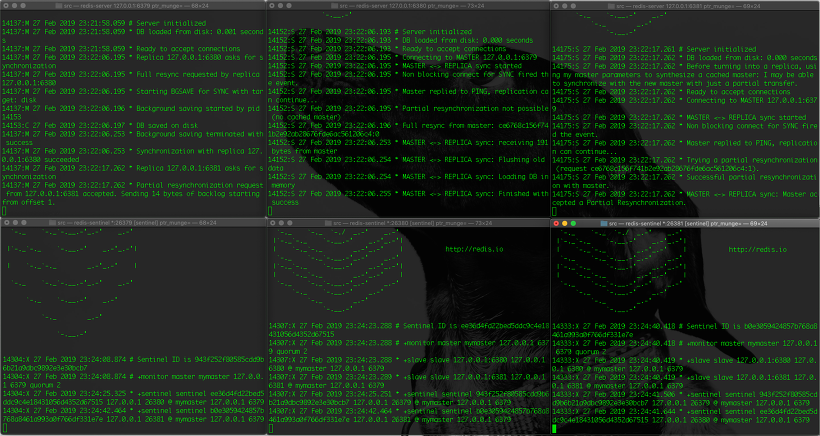Viewport: 820px width, 436px height.
Task: Open the http://redis.io link in sentinel 26381 window
Action: coord(757,249)
